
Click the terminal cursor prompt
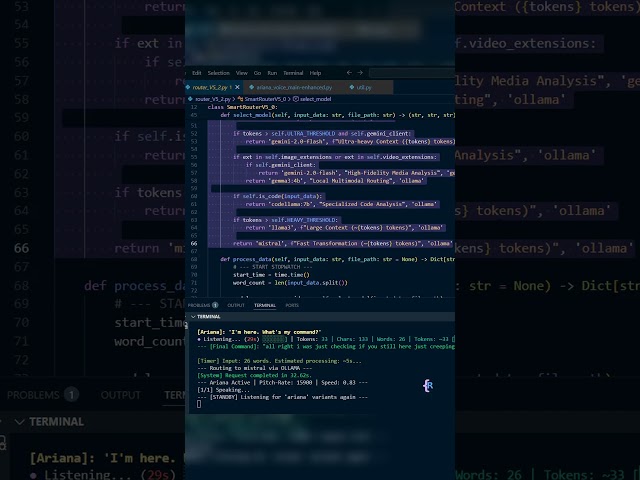coord(199,404)
